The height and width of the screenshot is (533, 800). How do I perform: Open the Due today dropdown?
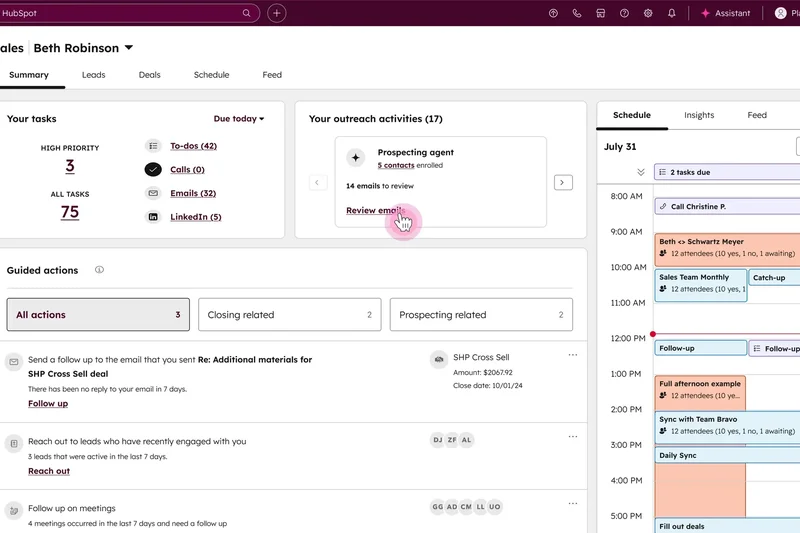(239, 119)
